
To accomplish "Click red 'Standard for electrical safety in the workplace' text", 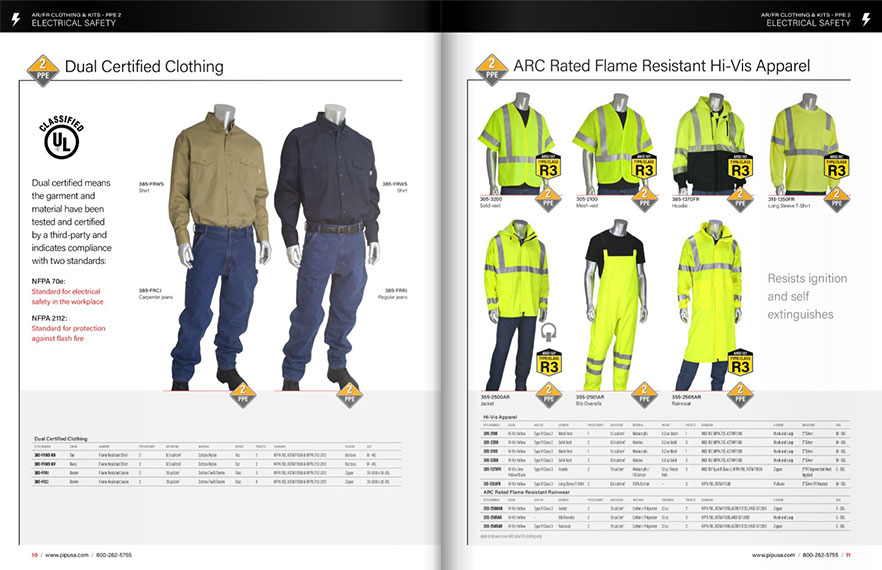I will point(68,297).
